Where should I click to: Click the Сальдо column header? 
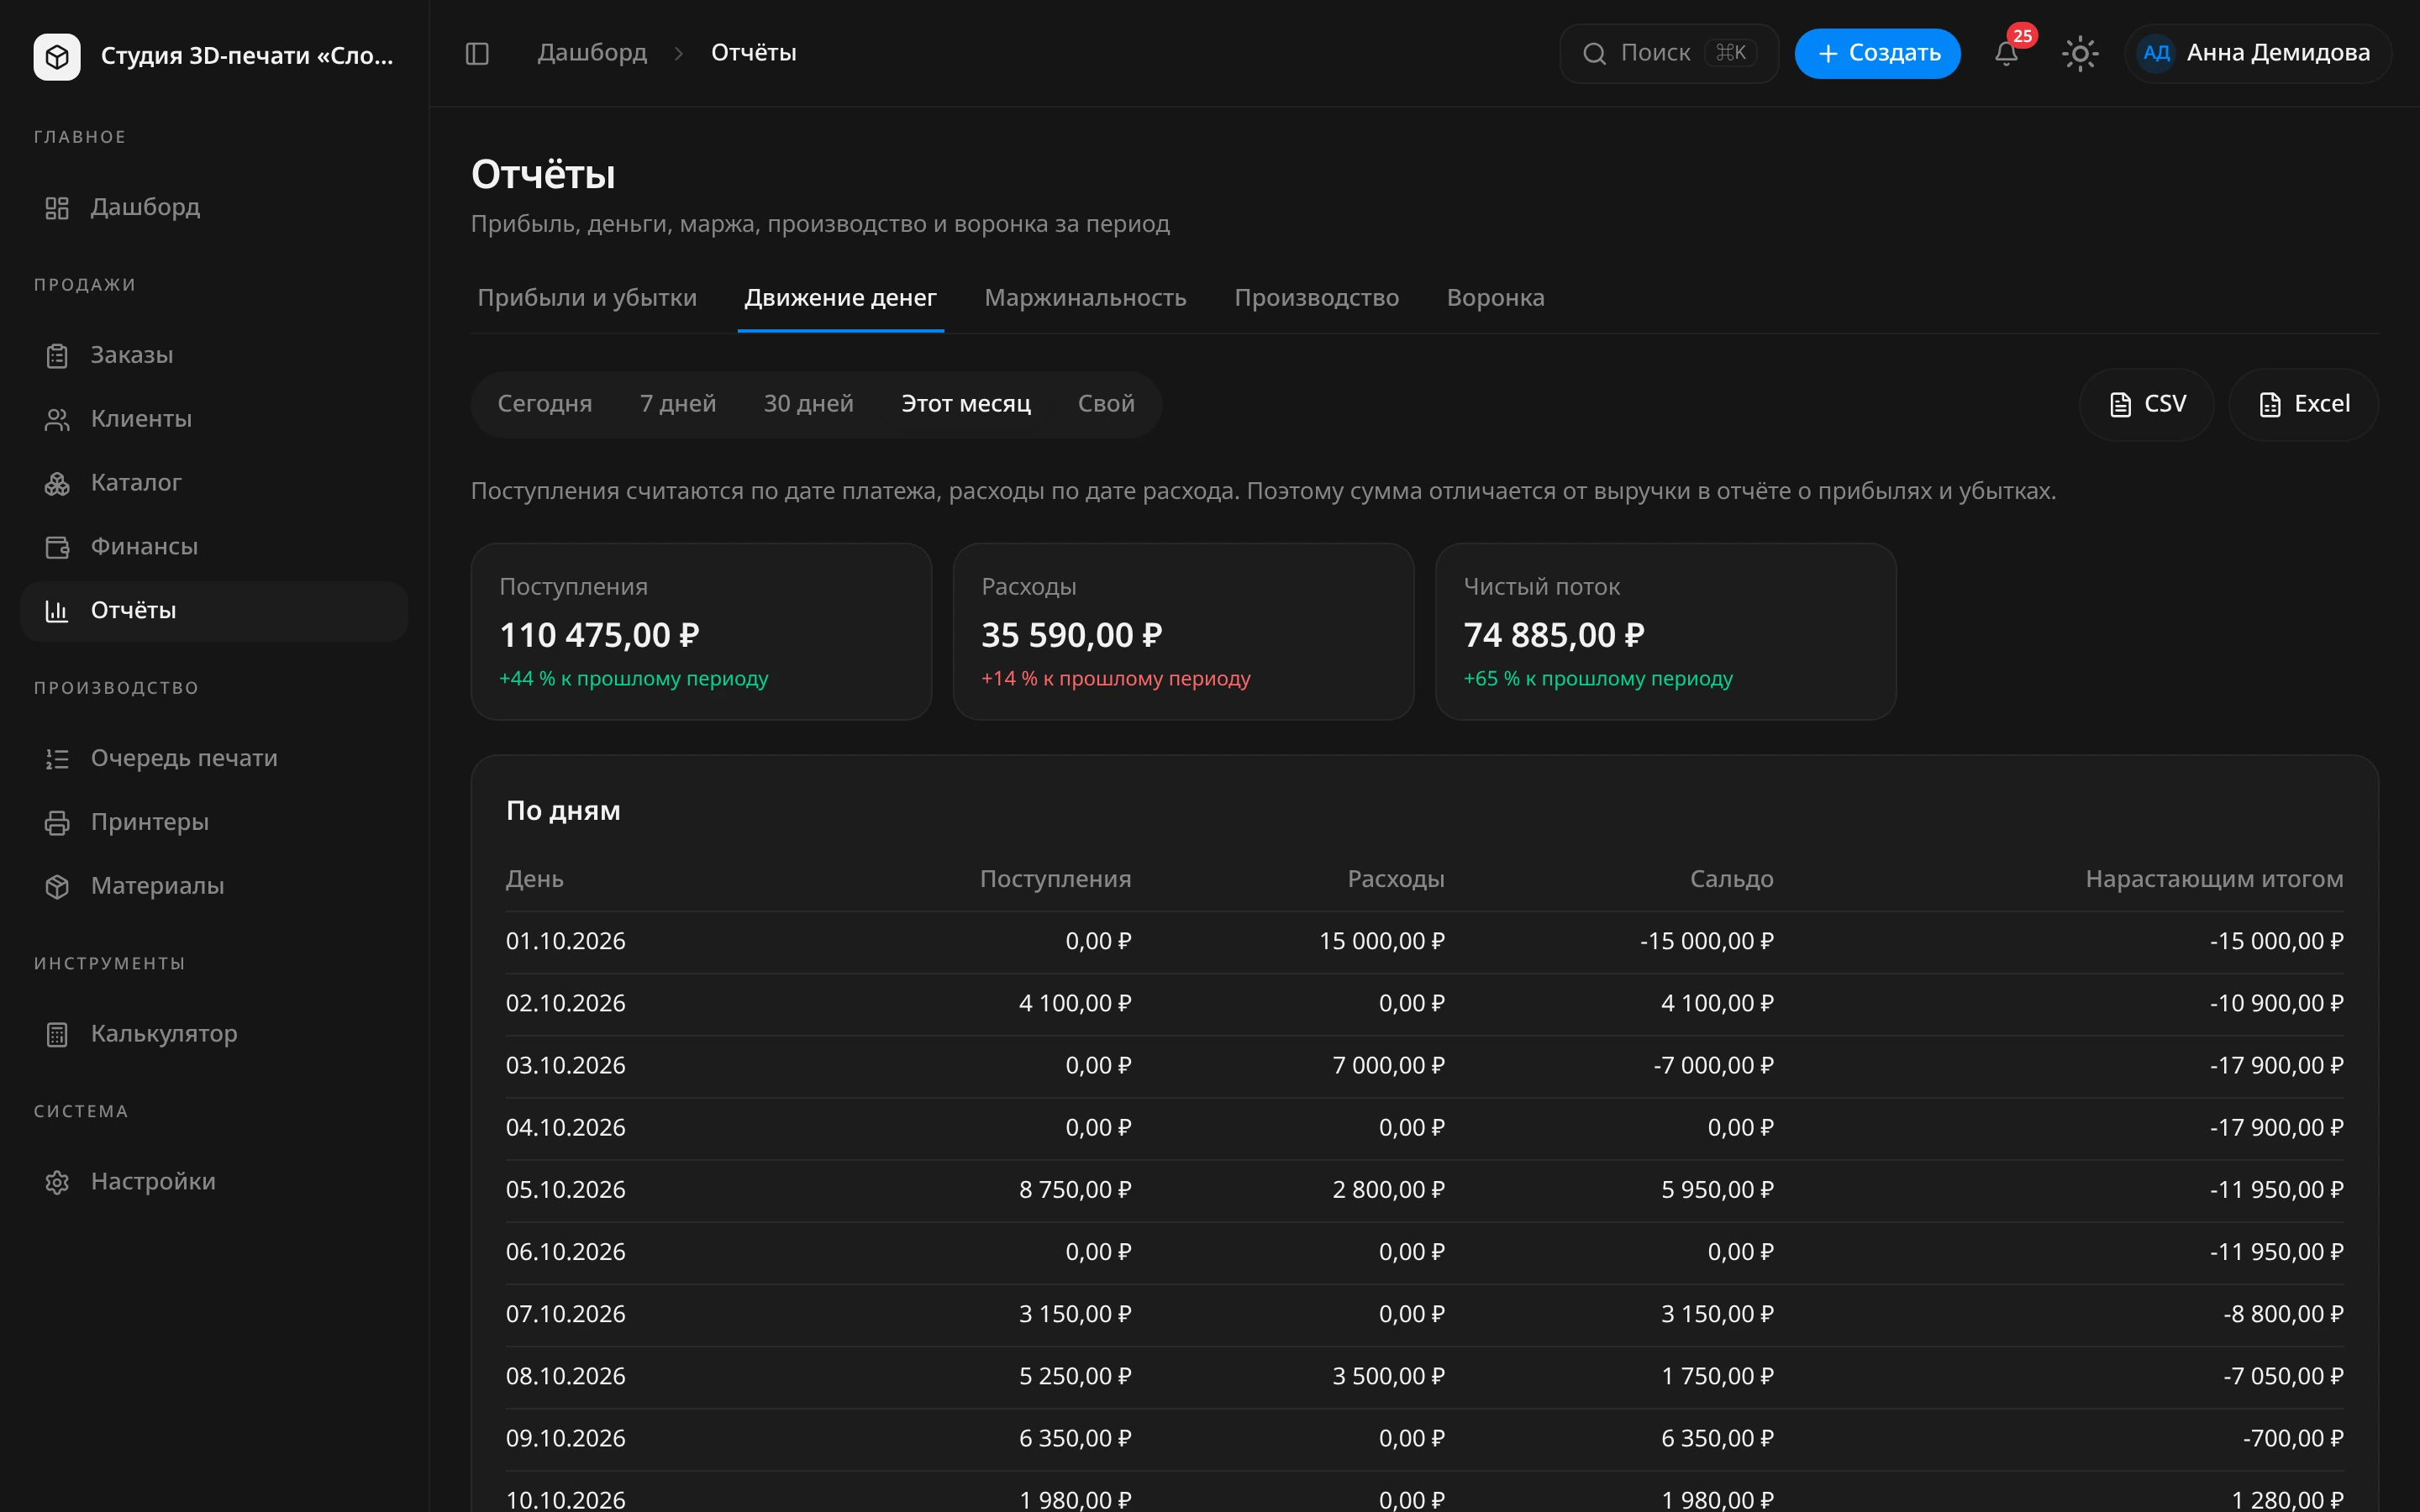(1731, 879)
